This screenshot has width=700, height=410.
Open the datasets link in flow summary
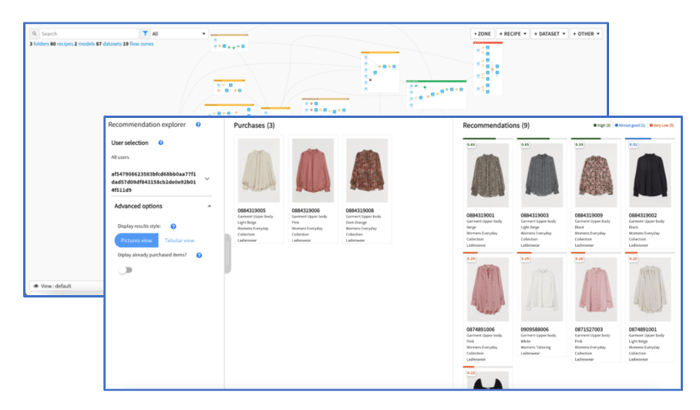tap(112, 44)
